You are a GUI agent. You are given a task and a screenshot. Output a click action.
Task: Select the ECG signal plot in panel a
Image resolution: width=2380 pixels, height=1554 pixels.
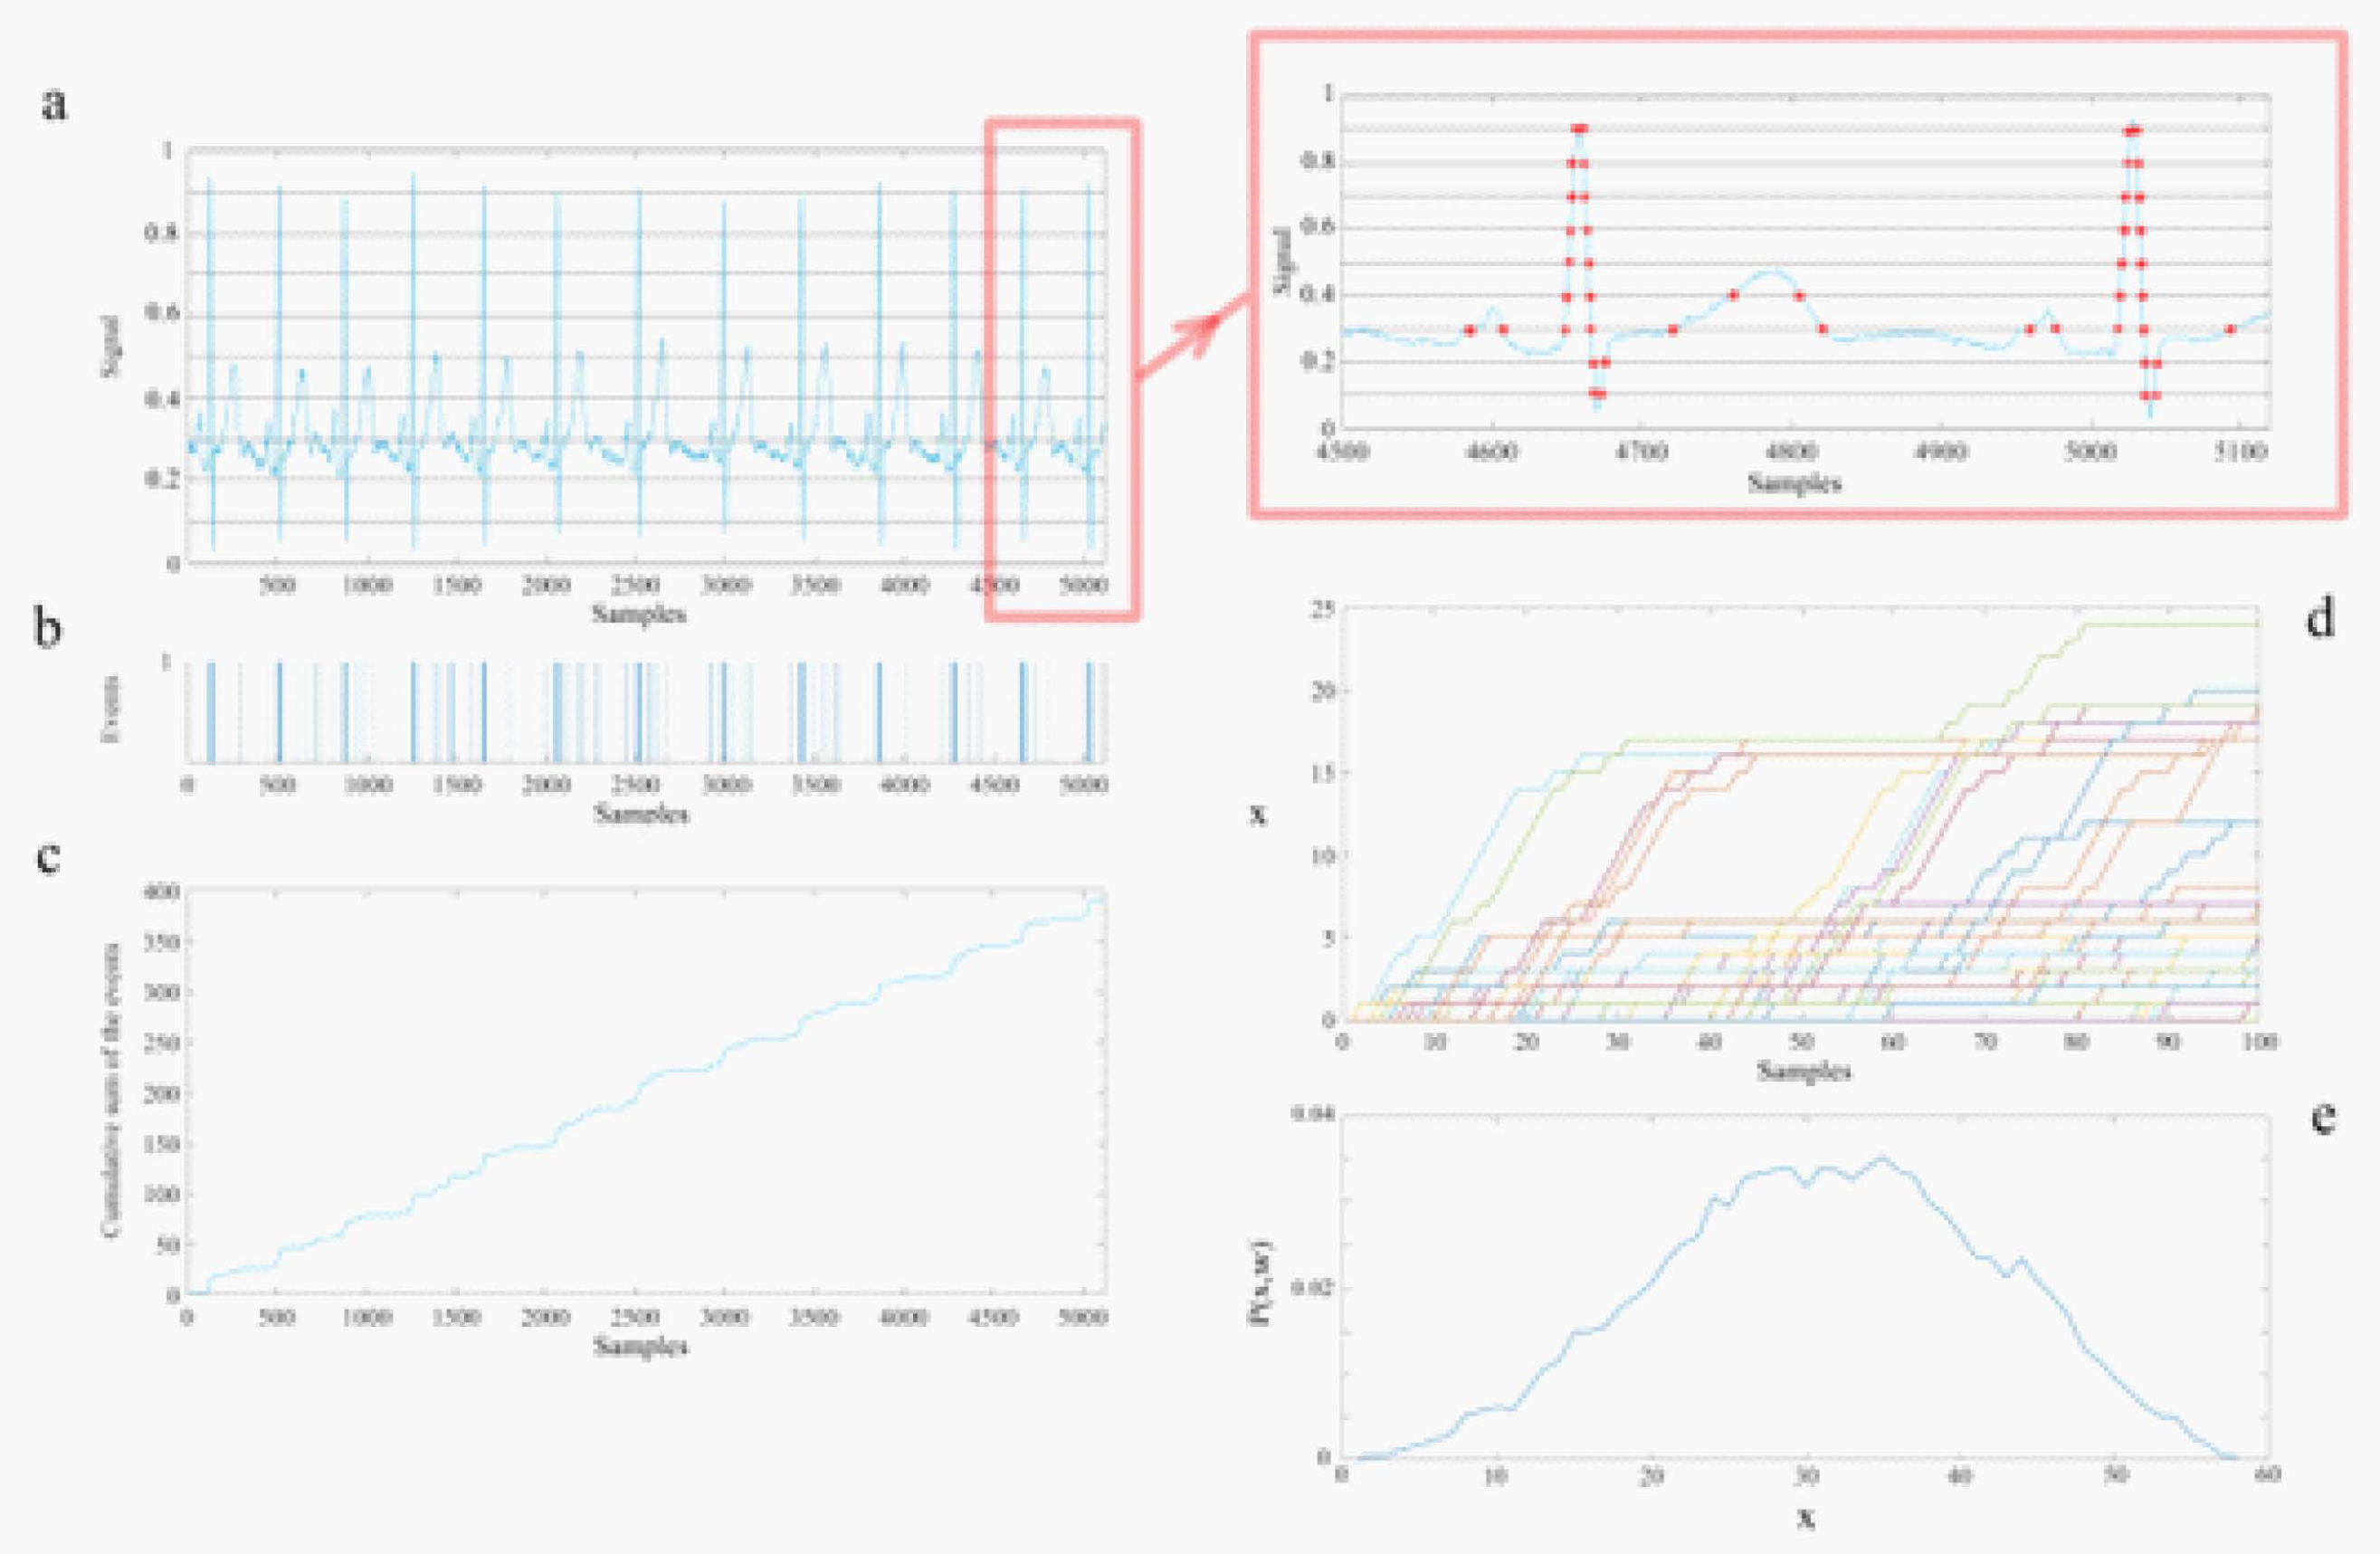coord(600,400)
